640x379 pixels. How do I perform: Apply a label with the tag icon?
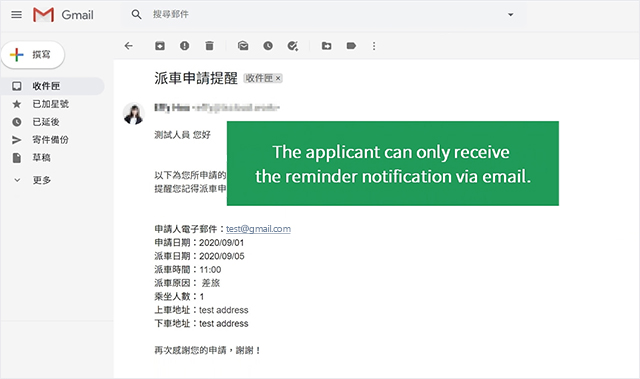(x=351, y=46)
